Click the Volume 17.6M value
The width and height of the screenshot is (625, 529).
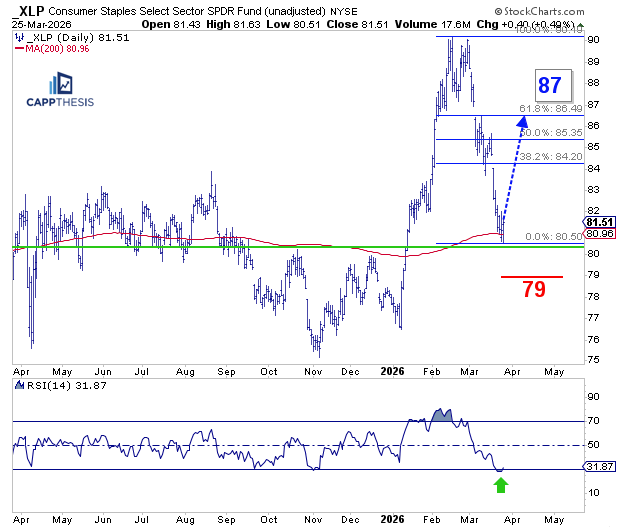tap(432, 24)
